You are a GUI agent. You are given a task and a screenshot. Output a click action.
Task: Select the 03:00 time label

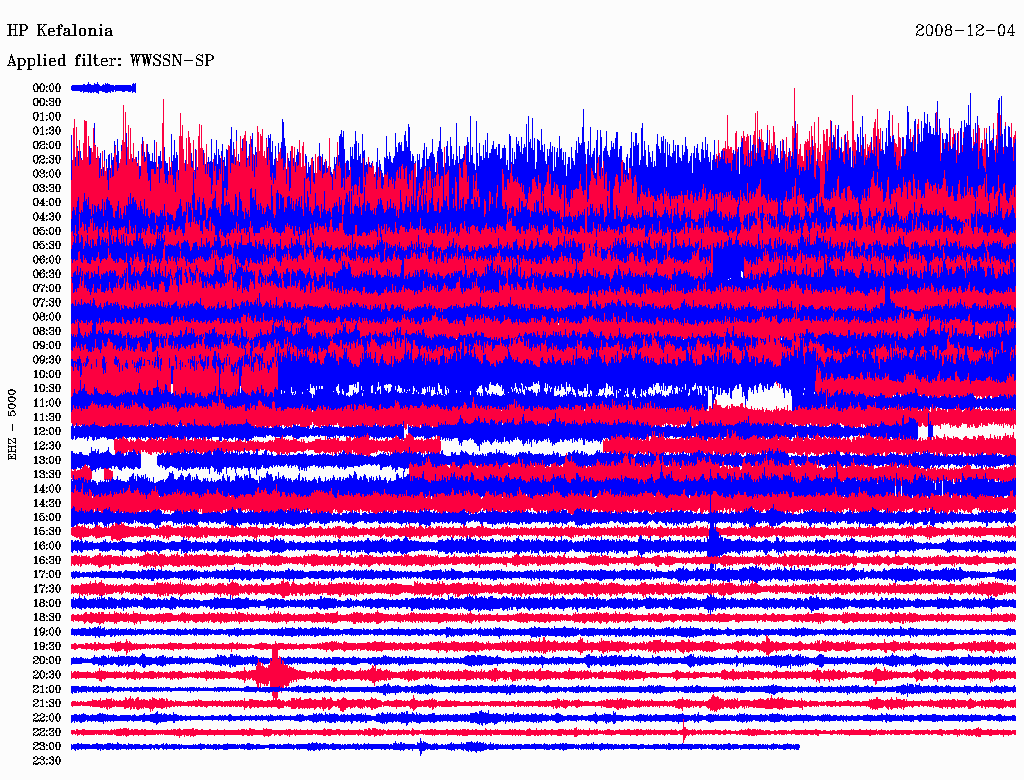click(x=47, y=174)
